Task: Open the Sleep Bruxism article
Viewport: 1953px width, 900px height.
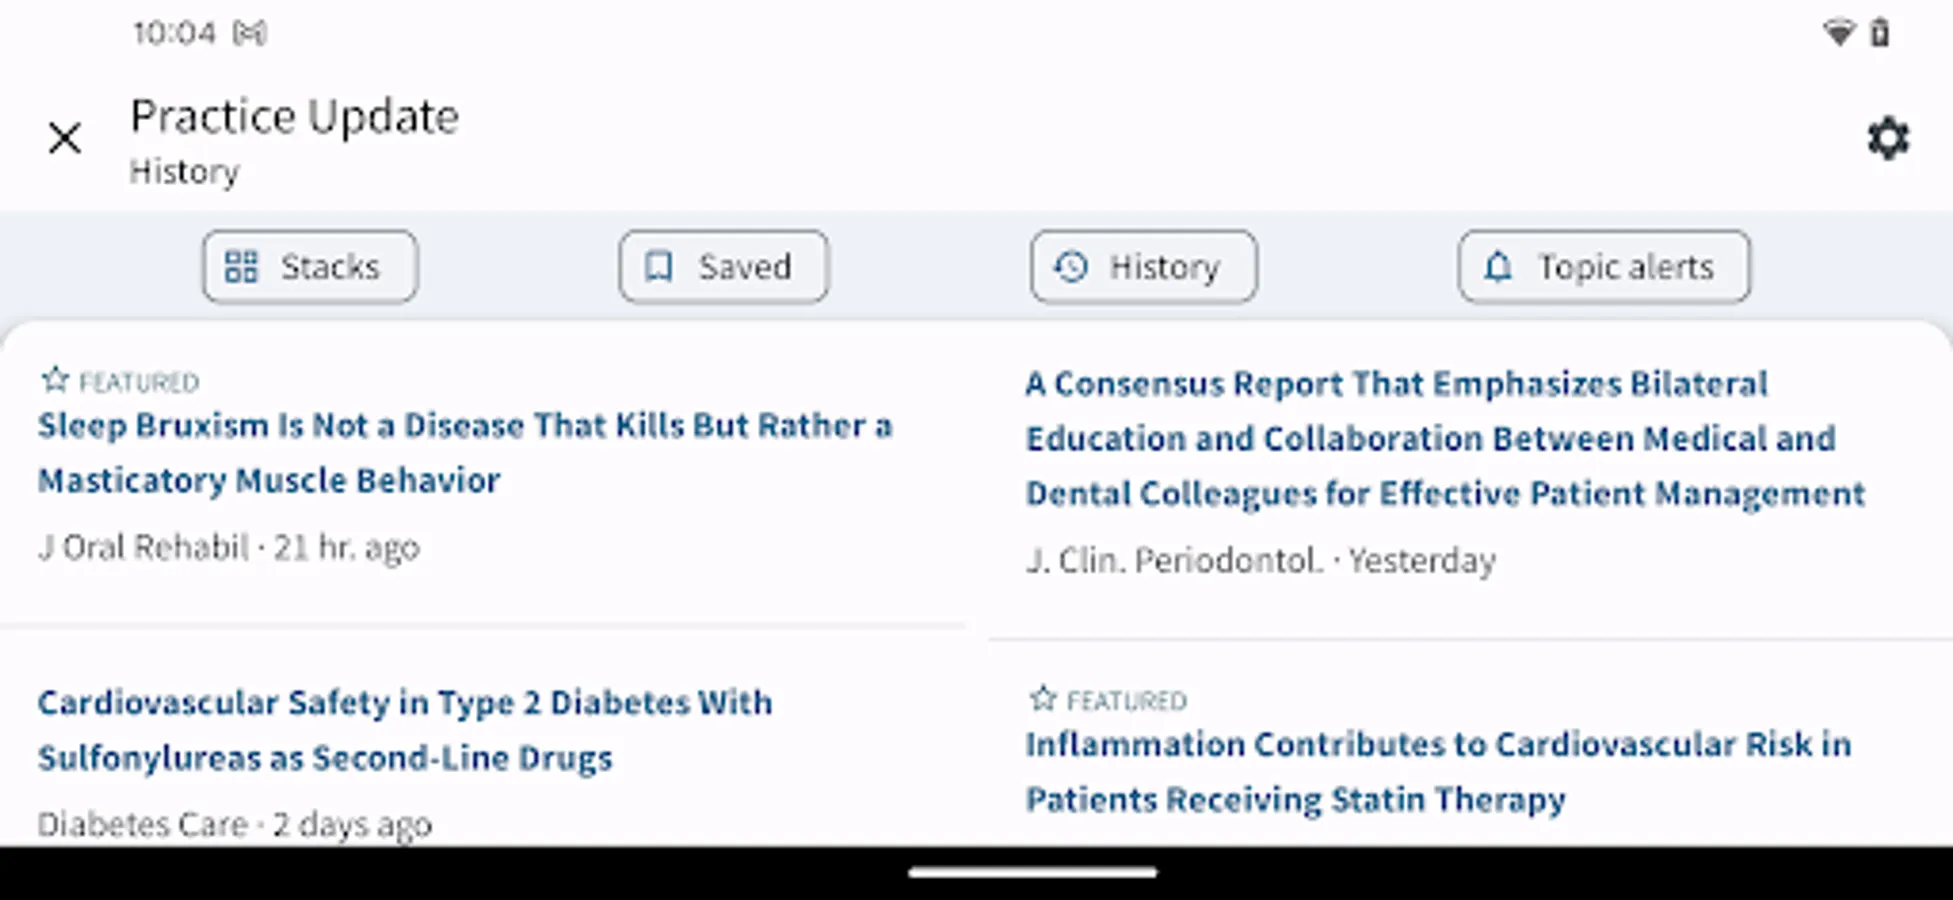Action: click(x=464, y=453)
